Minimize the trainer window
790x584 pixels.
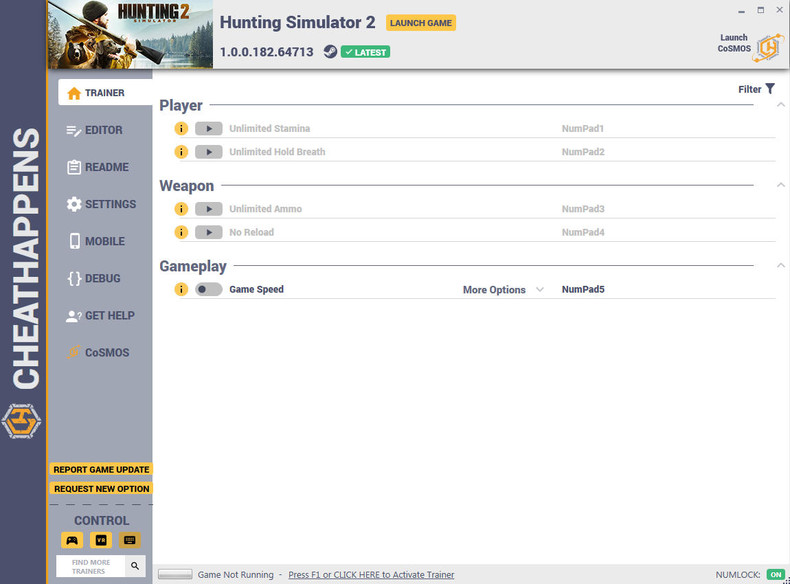click(741, 11)
